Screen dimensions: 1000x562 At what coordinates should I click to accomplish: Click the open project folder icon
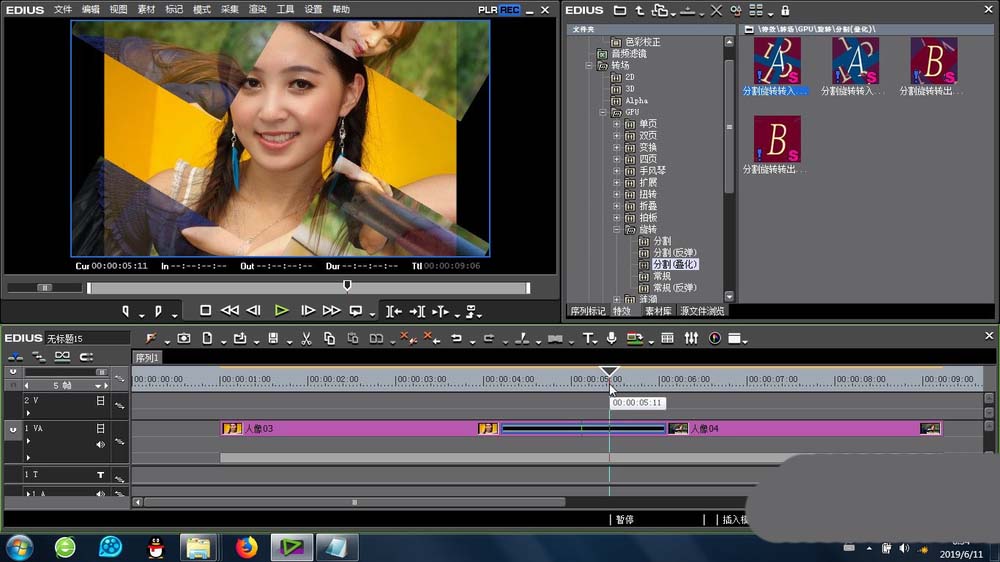[240, 339]
